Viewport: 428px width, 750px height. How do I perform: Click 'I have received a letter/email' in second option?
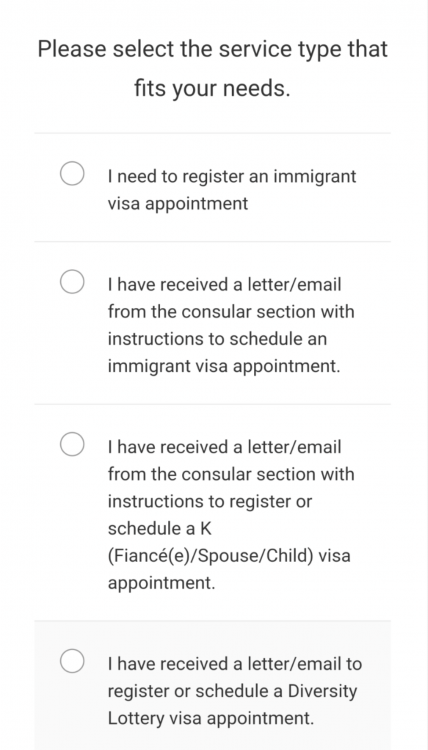point(224,285)
